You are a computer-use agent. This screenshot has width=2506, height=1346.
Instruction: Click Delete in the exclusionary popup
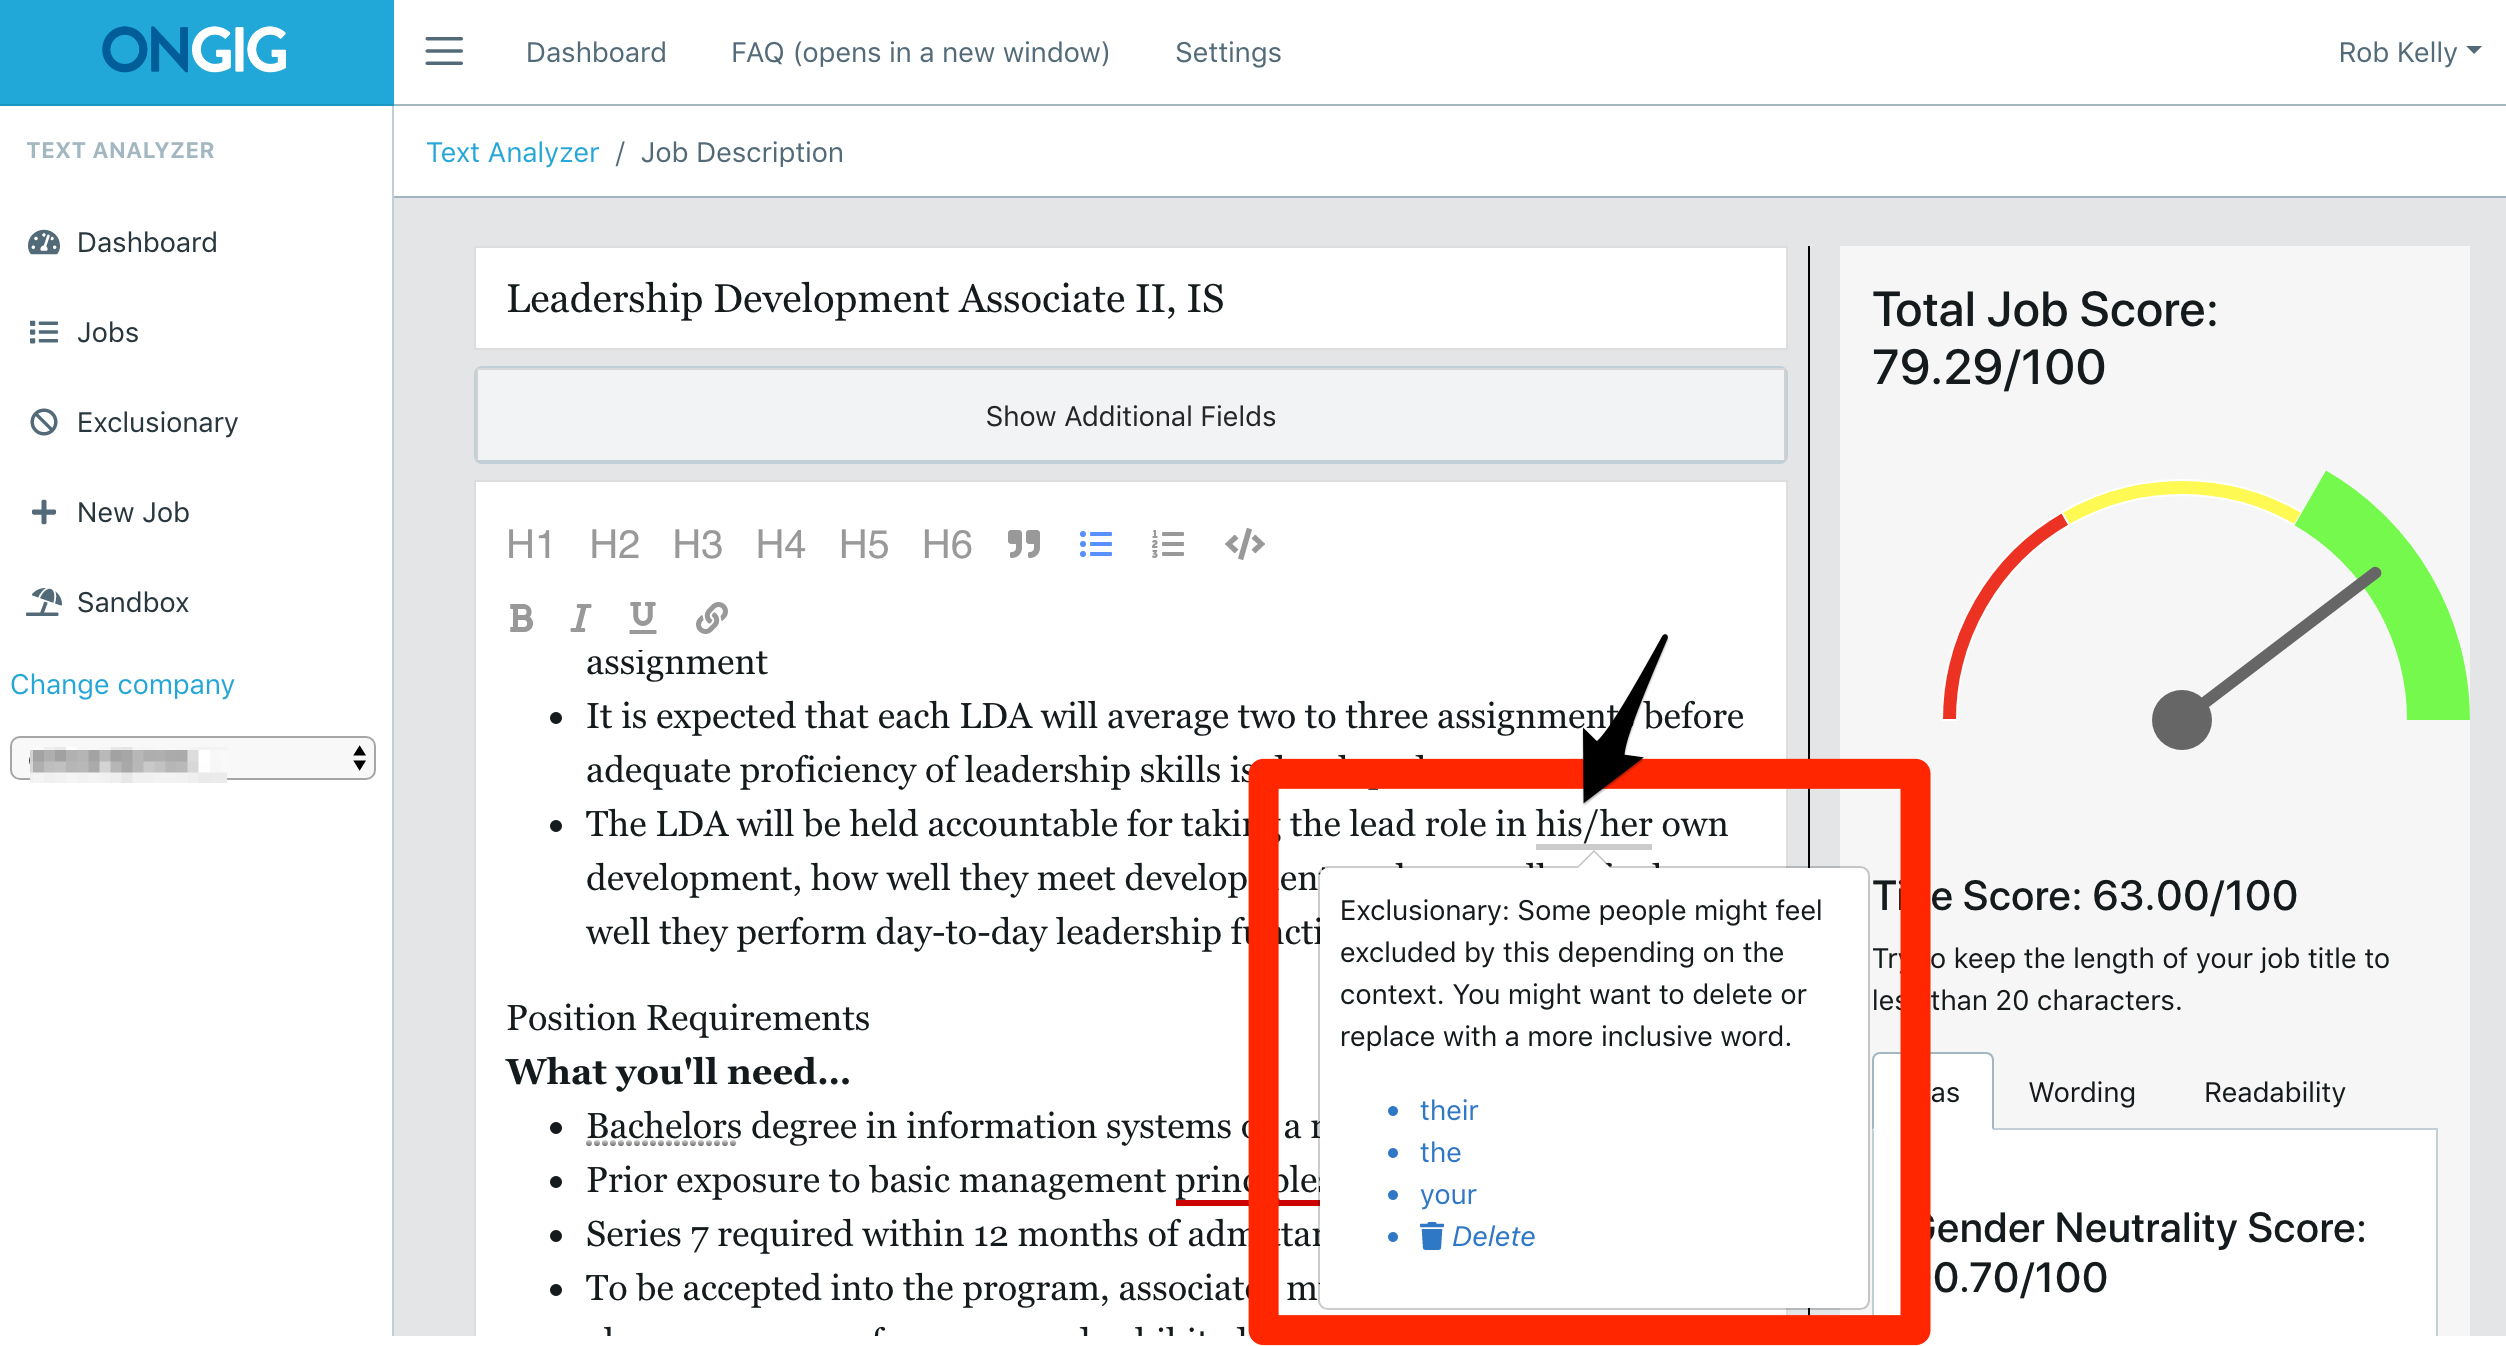click(1493, 1237)
